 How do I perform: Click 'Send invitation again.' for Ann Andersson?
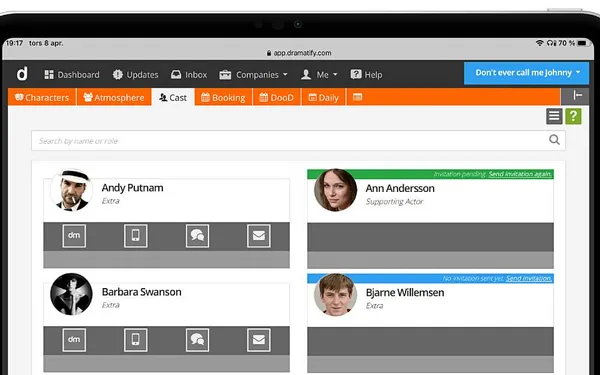click(520, 174)
